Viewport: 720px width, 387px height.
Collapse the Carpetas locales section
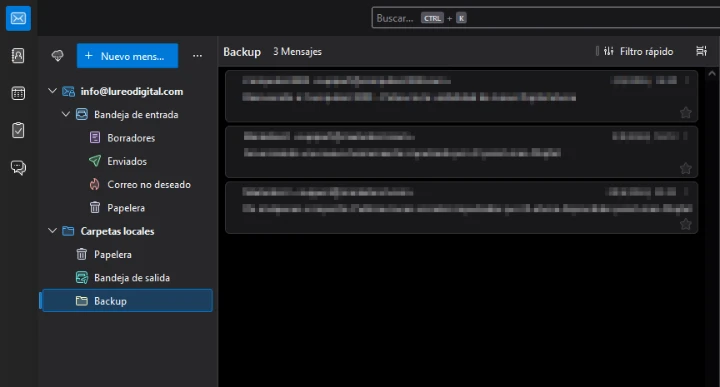tap(52, 230)
